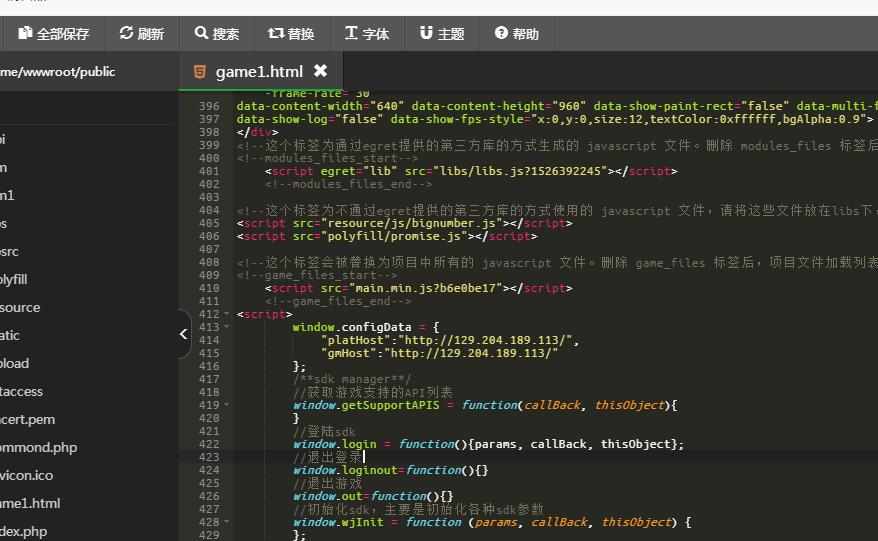The width and height of the screenshot is (878, 541).
Task: Click window.getSupportAPIS in the code
Action: coord(366,404)
